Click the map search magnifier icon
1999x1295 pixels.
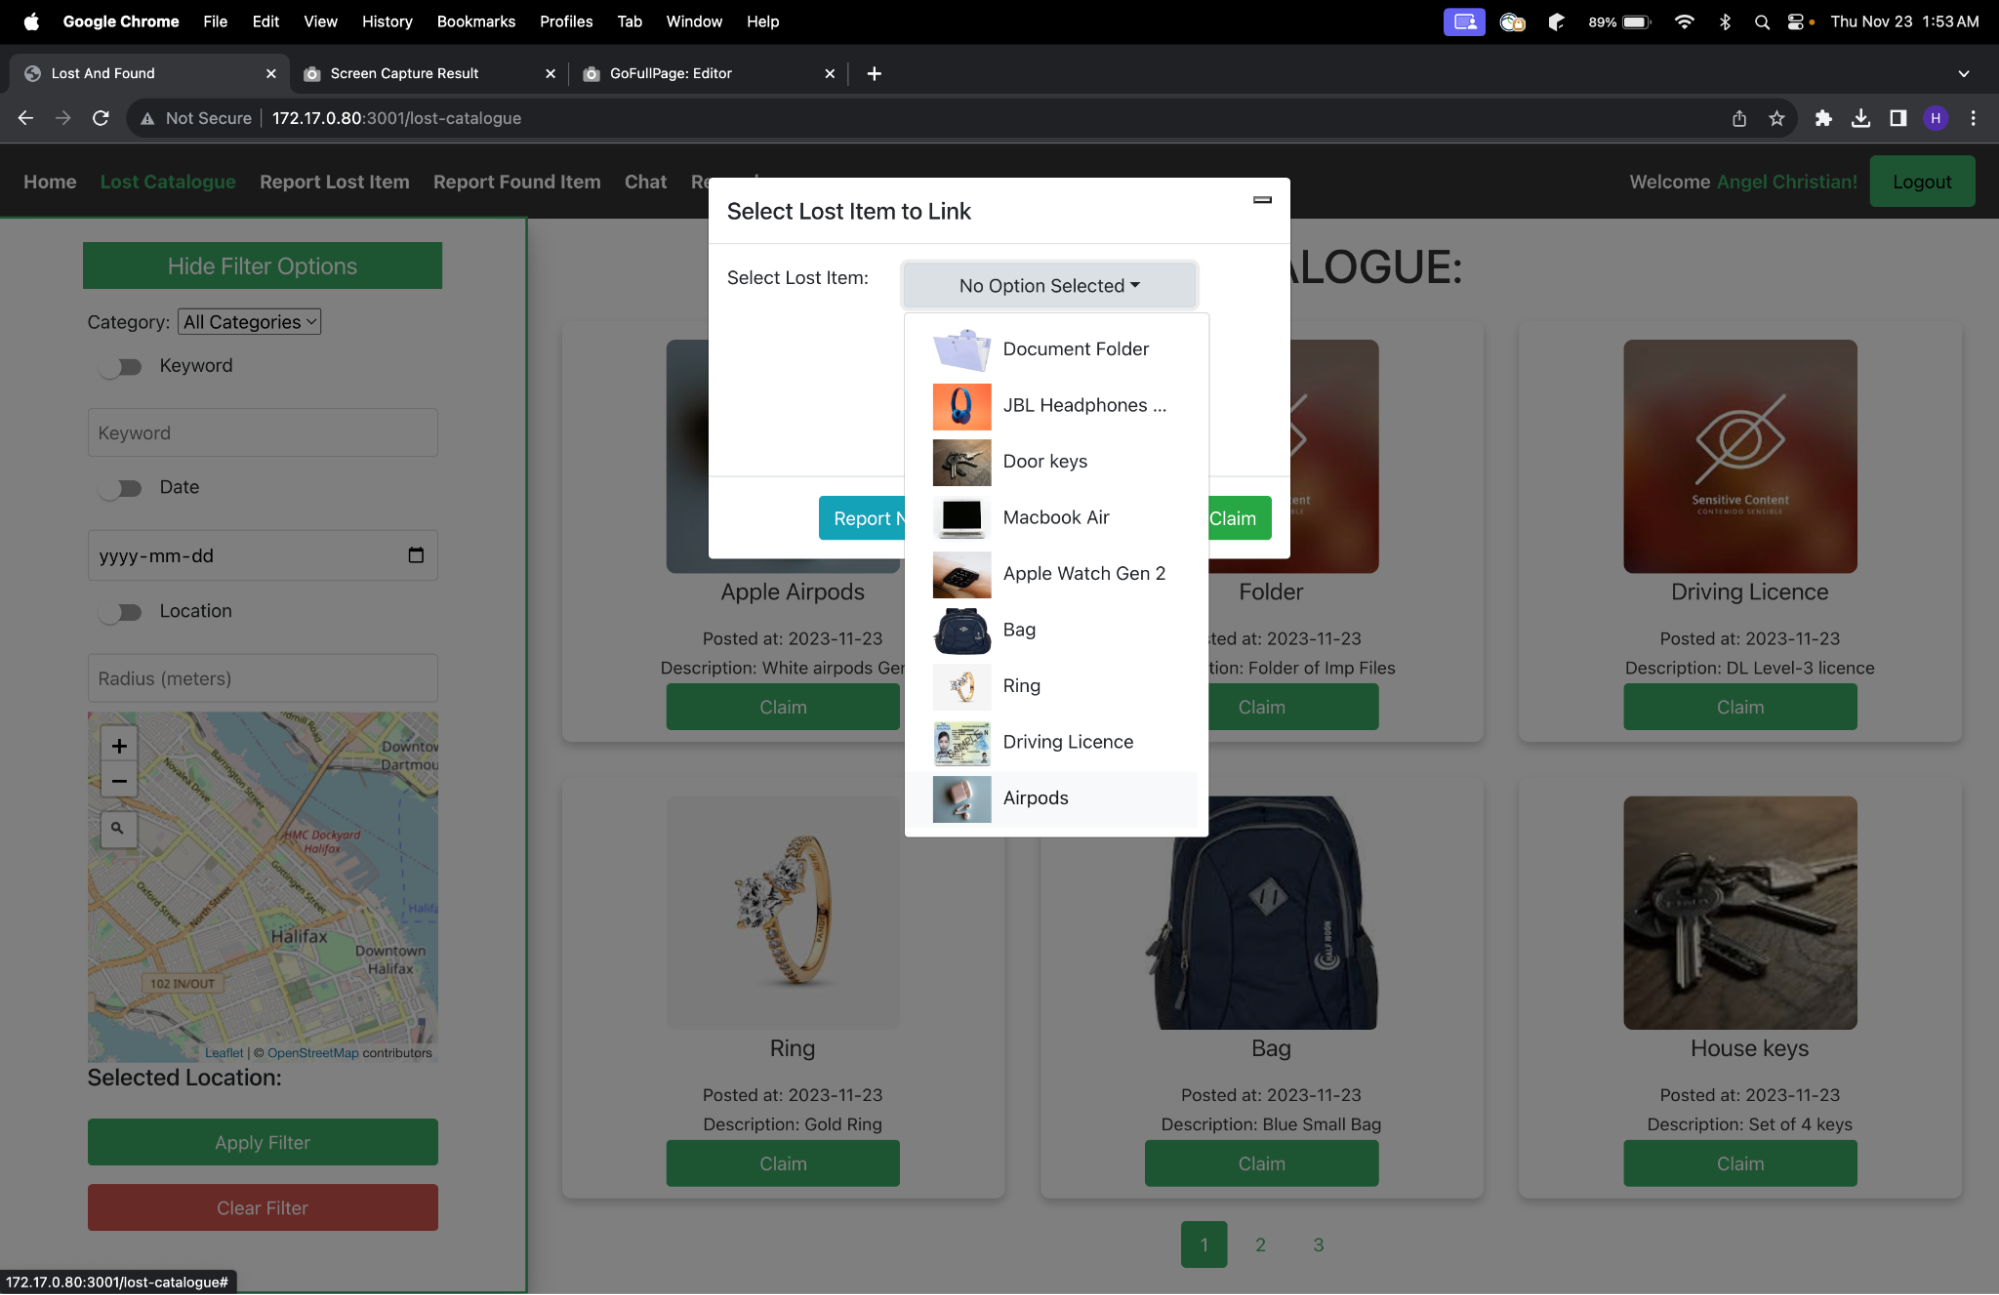click(118, 828)
